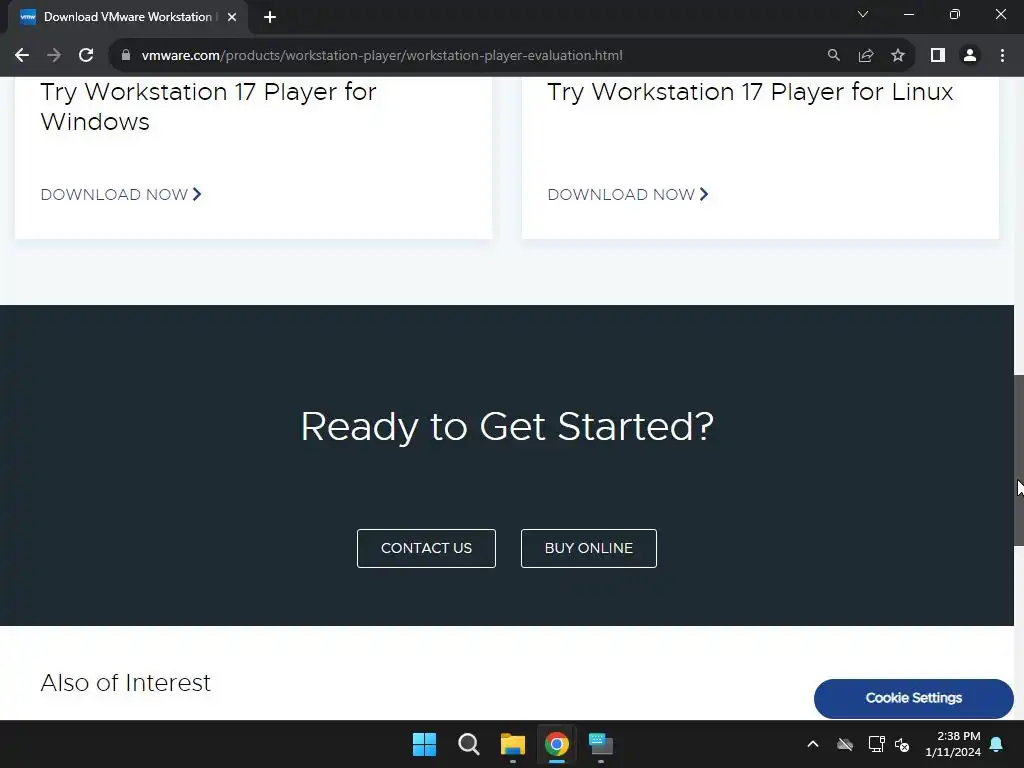Download Workstation 17 Player for Windows
This screenshot has width=1024, height=768.
121,195
